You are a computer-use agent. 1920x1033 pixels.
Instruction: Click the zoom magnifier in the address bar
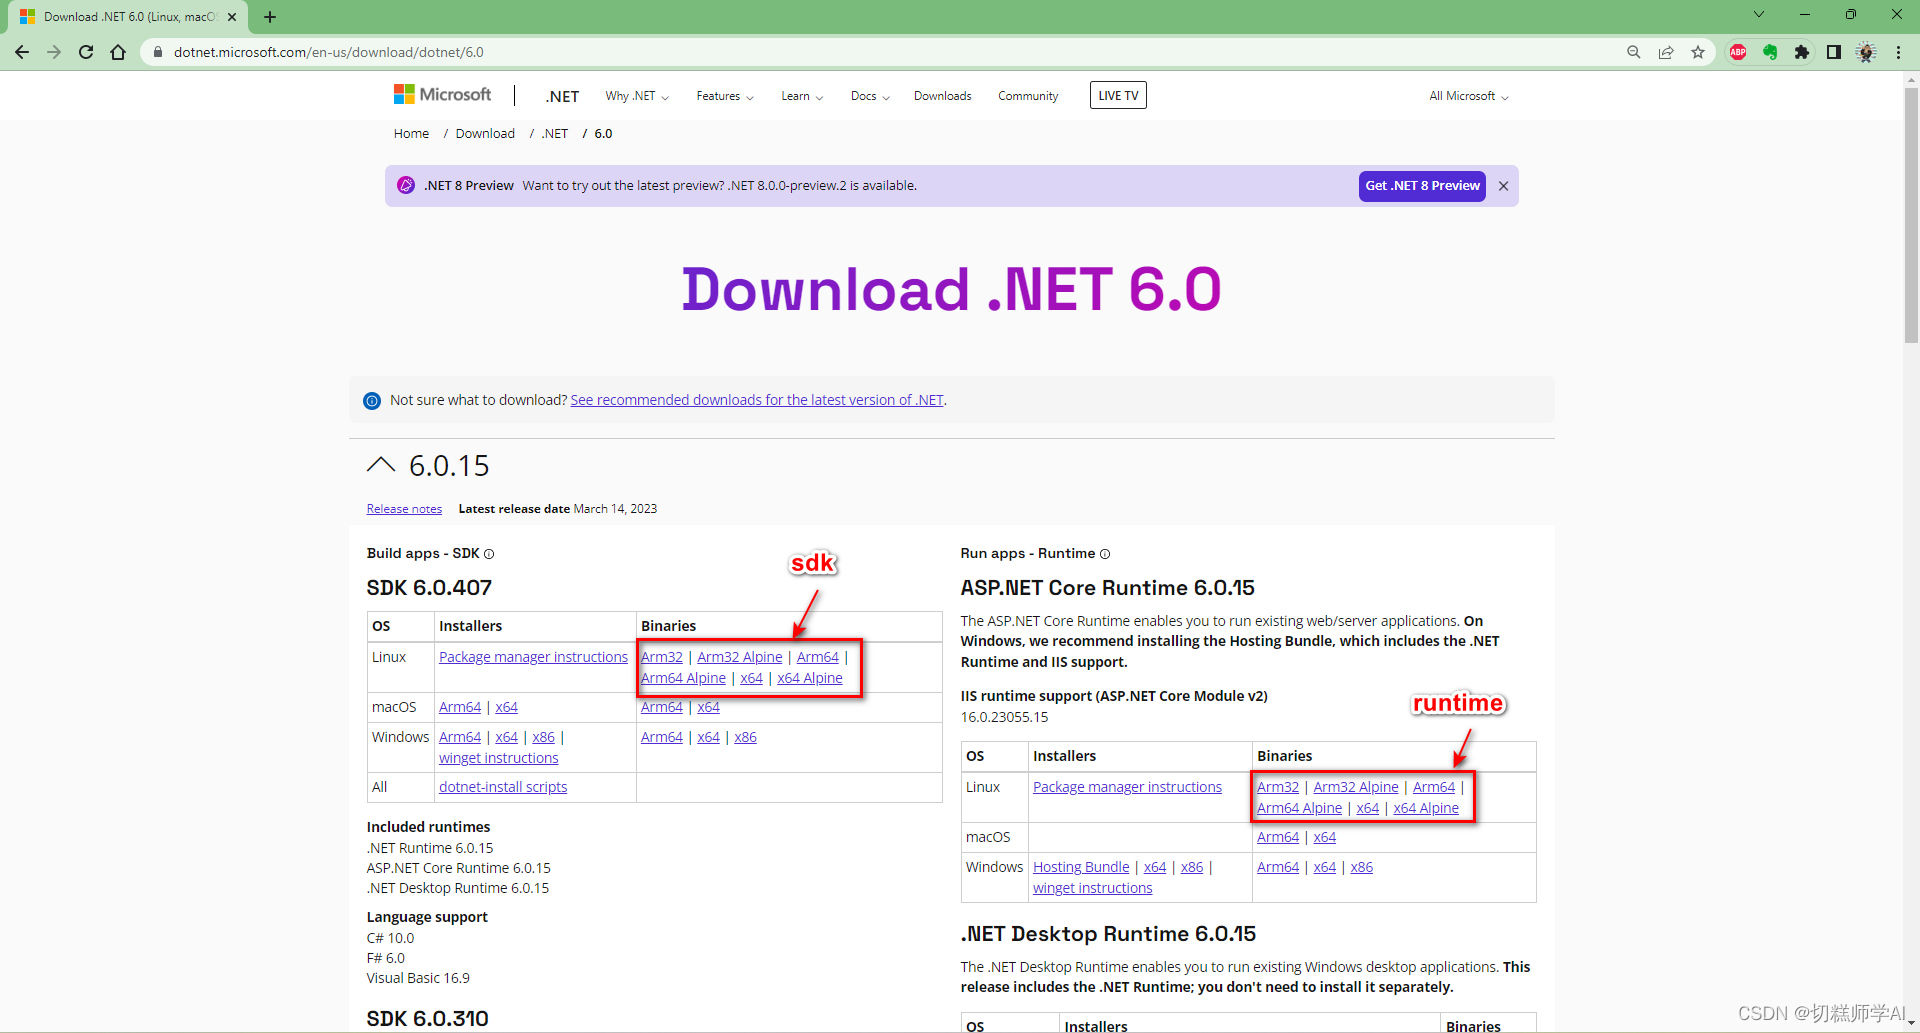(x=1633, y=52)
